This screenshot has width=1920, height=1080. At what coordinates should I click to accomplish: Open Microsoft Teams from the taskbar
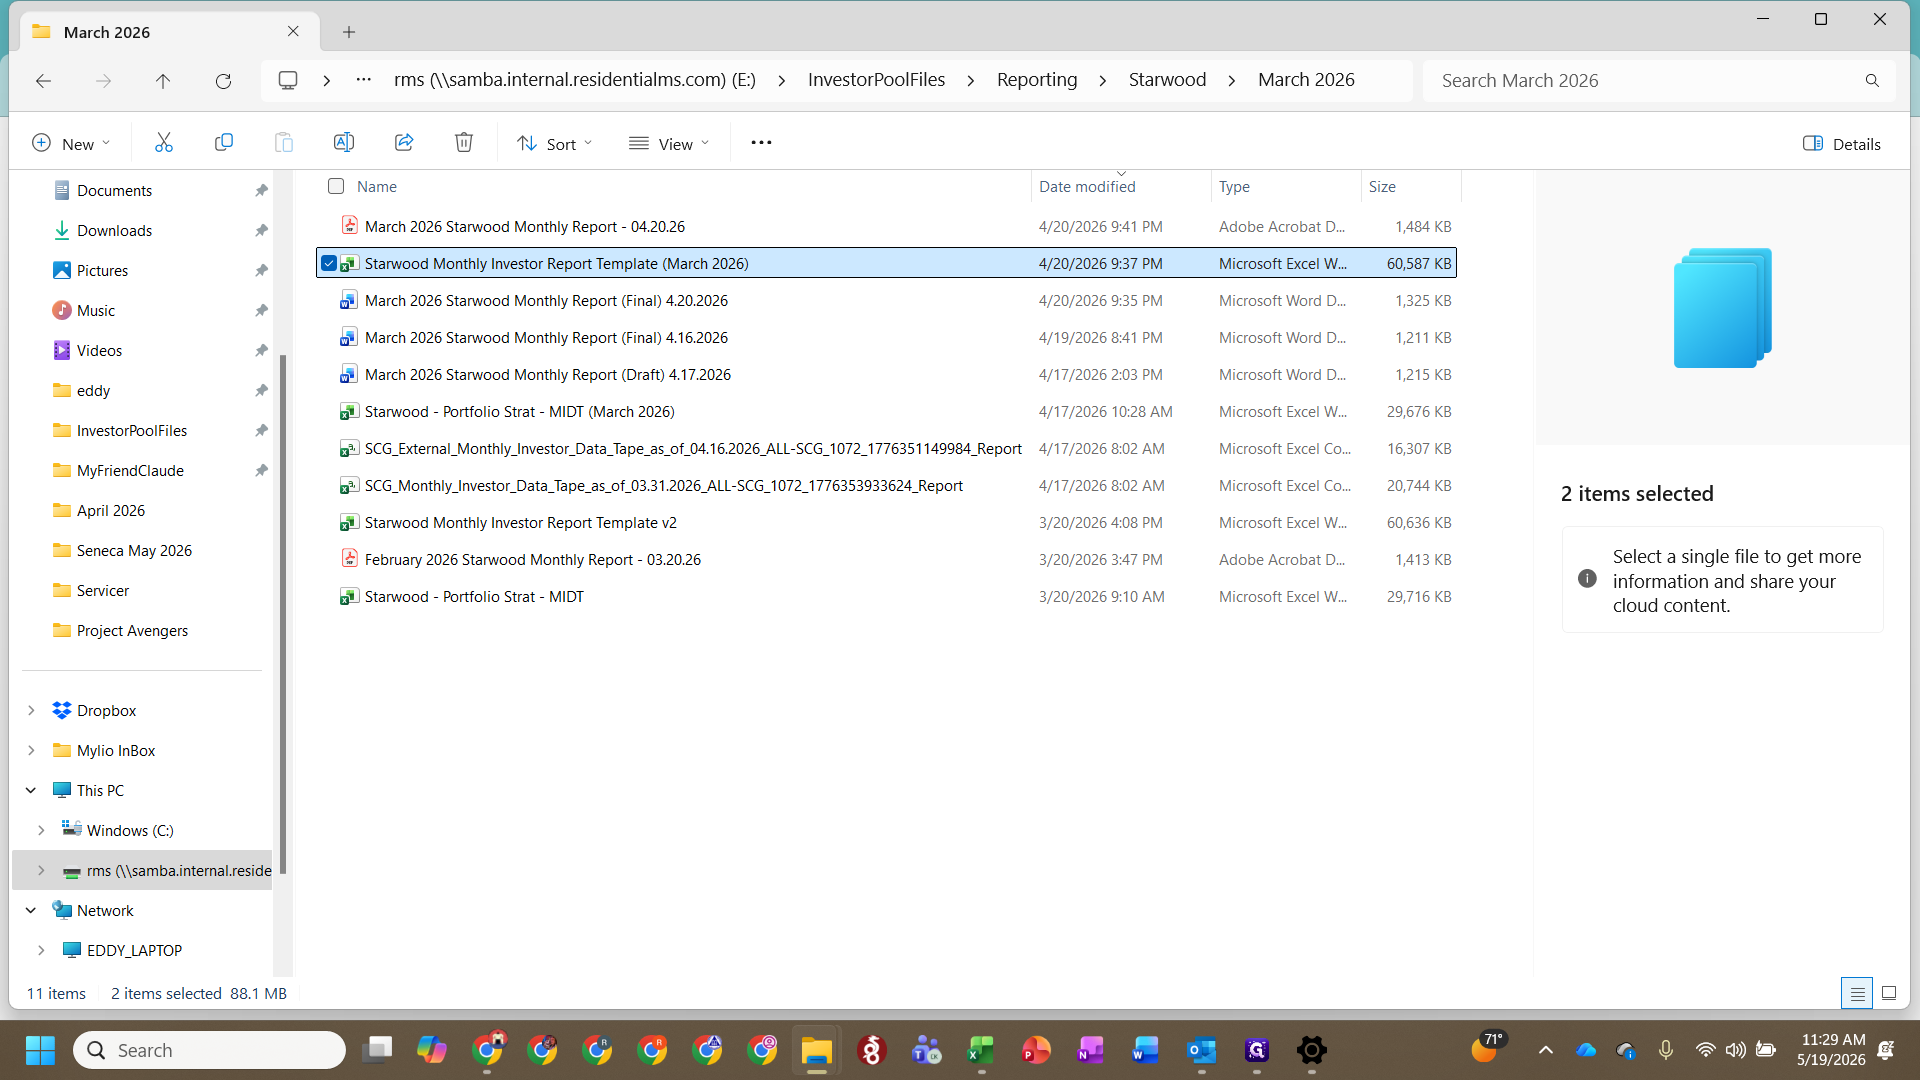click(x=926, y=1050)
